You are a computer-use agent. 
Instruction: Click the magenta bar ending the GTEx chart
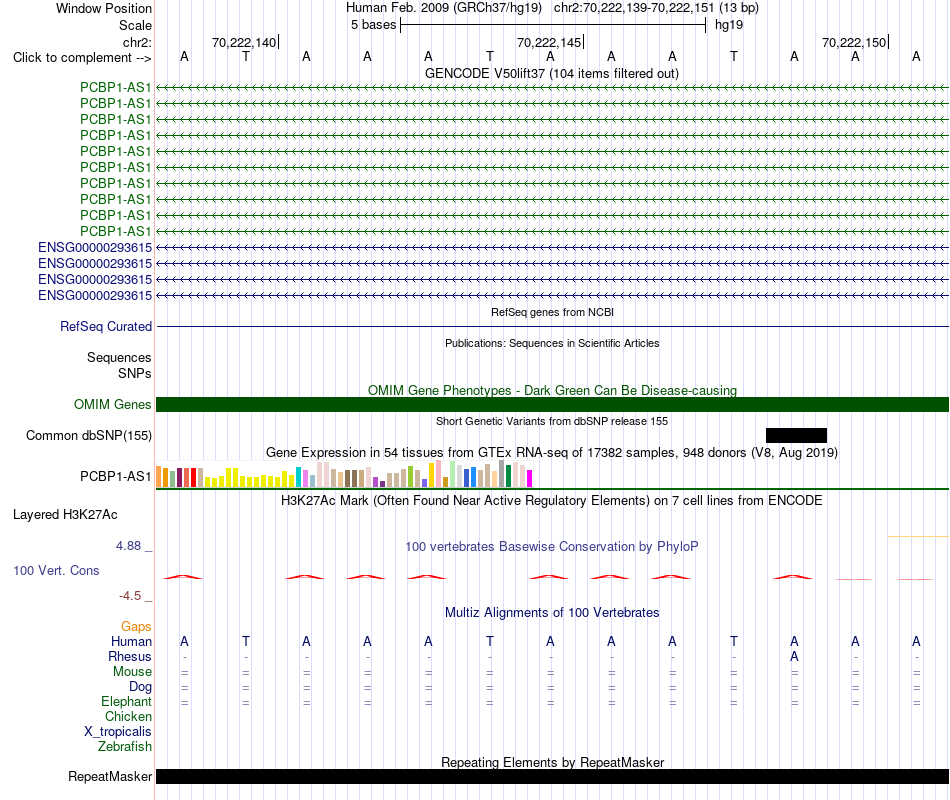[530, 478]
